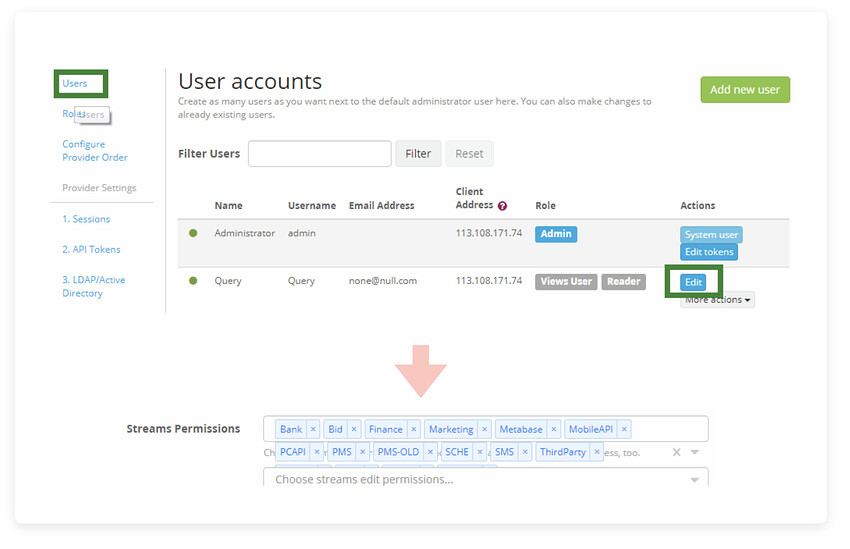Click the Filter button
Screen dimensions: 850x549
[418, 154]
